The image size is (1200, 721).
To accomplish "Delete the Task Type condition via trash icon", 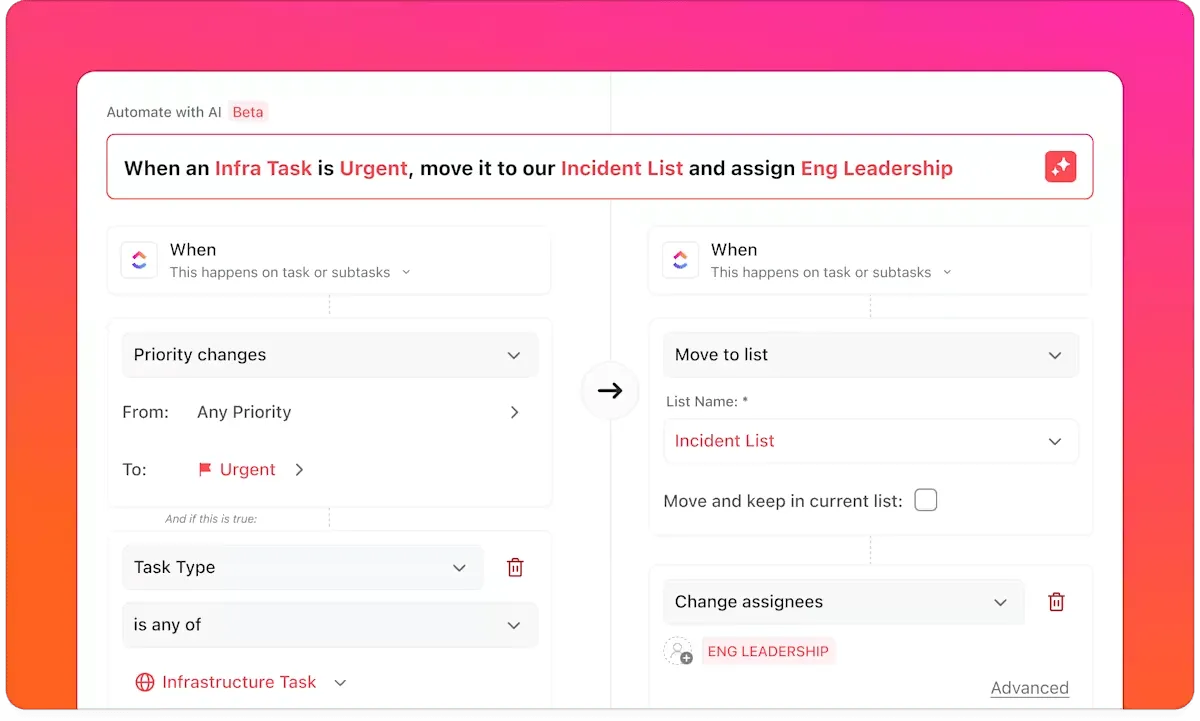I will pyautogui.click(x=515, y=567).
